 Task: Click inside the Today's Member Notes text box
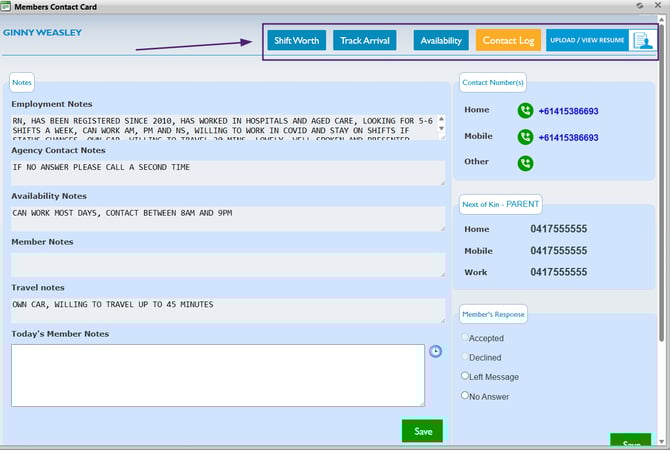[x=218, y=375]
